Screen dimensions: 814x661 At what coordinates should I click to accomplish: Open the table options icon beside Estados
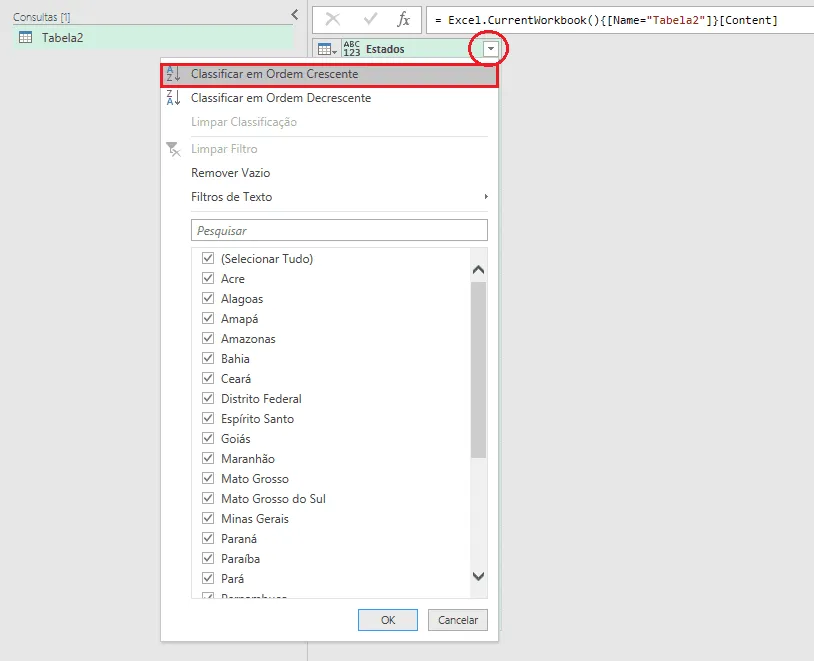tap(327, 49)
